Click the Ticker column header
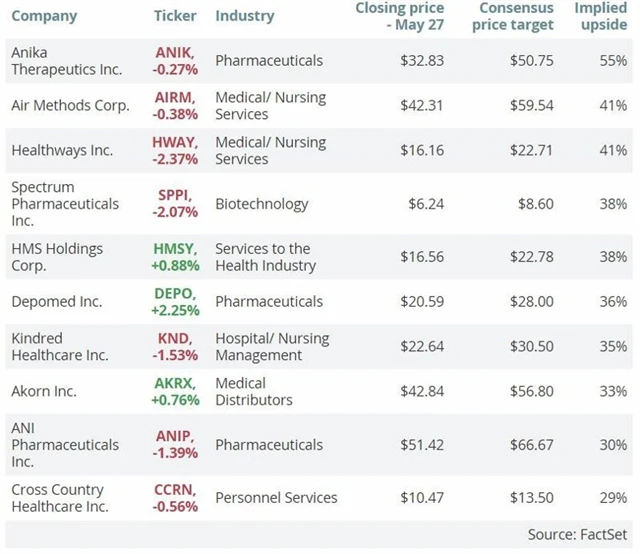640x554 pixels. 176,17
